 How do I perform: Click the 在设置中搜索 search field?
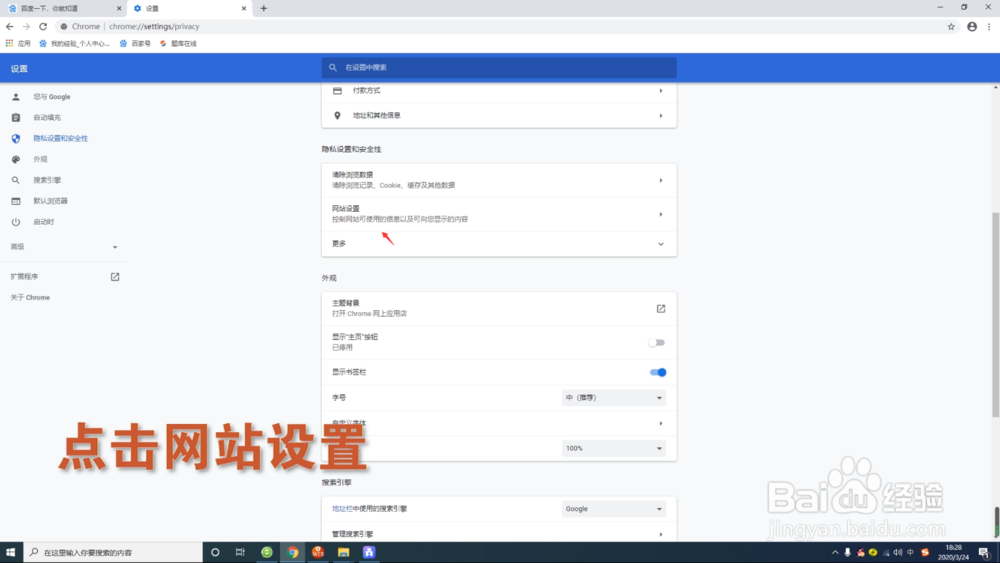(x=499, y=67)
